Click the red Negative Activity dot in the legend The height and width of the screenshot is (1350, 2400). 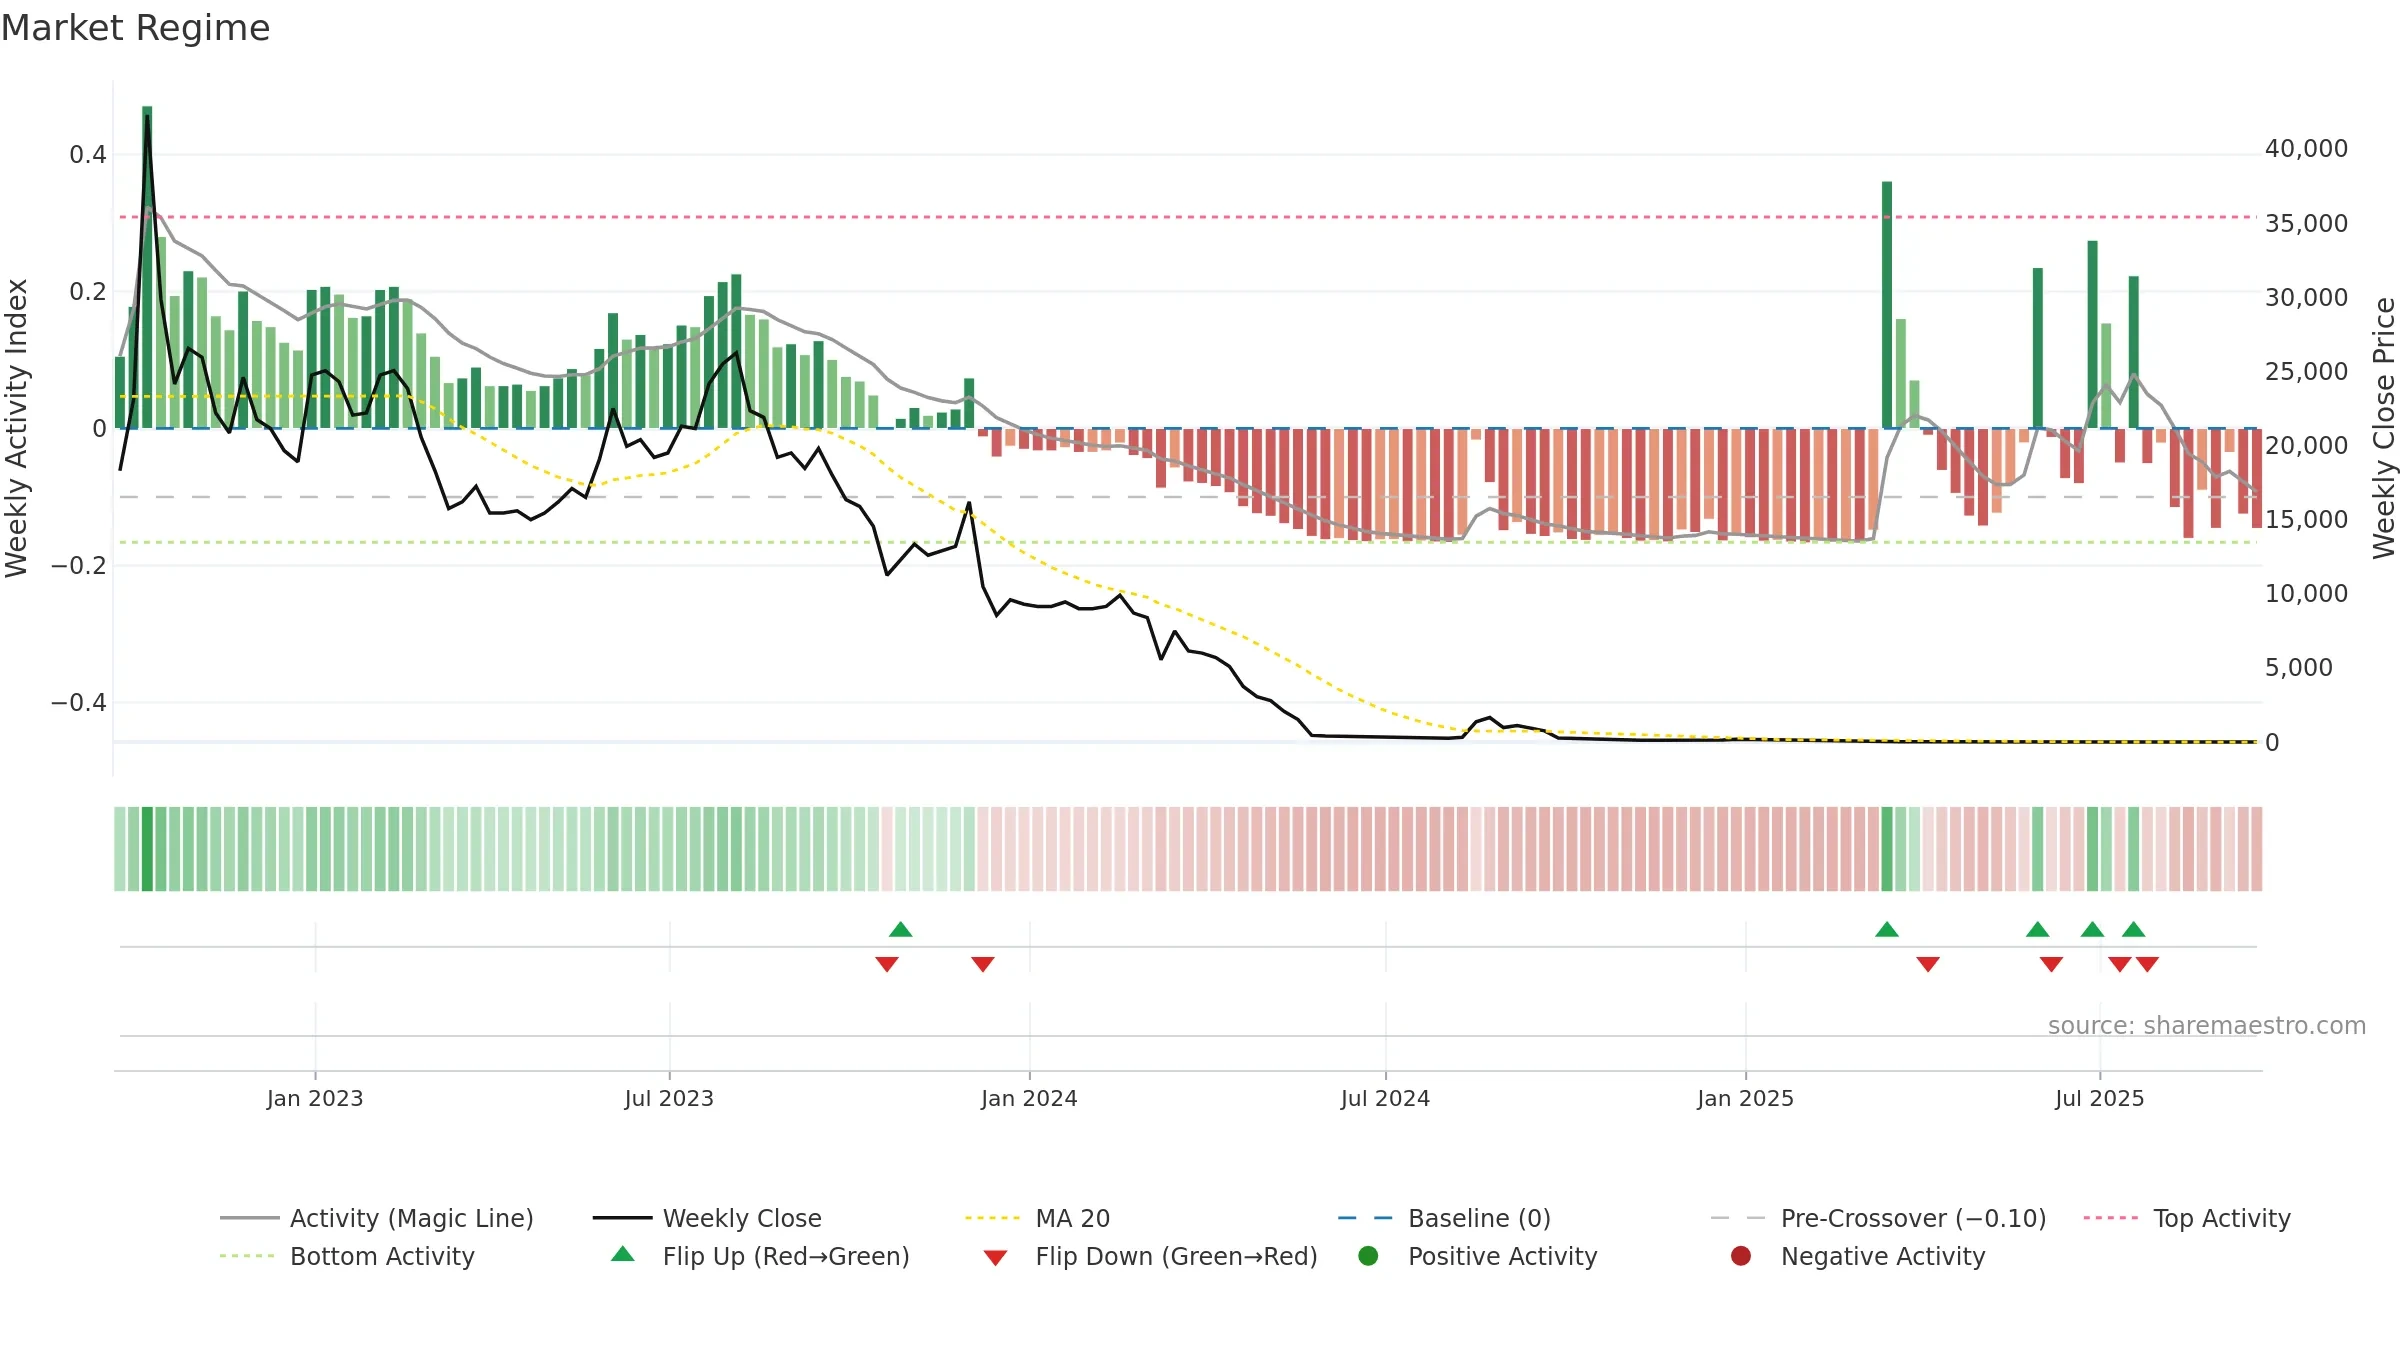pyautogui.click(x=1741, y=1256)
